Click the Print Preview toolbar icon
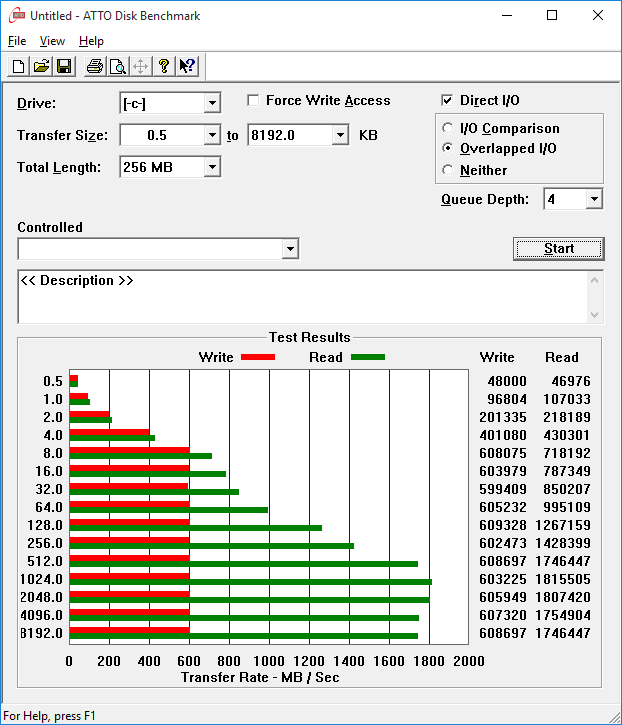 [117, 66]
